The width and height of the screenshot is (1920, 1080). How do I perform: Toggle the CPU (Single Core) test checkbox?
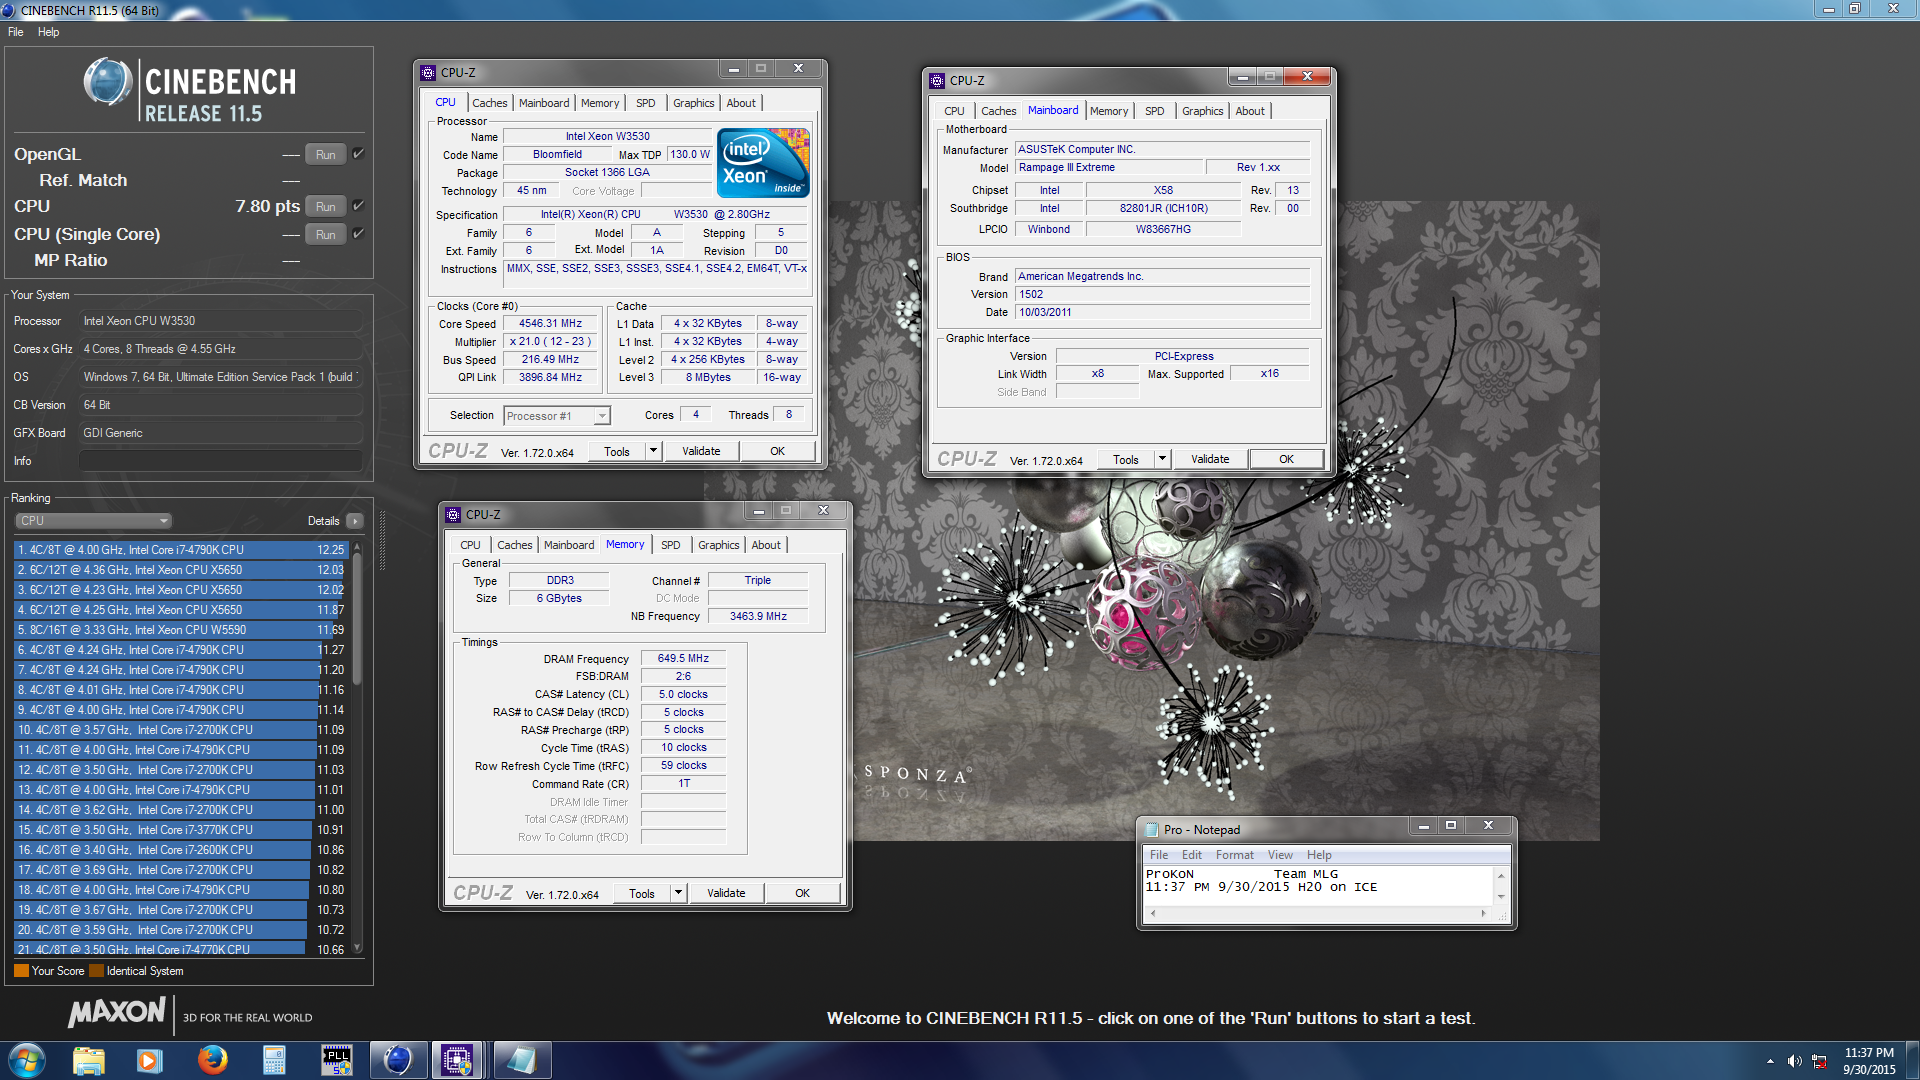coord(358,234)
